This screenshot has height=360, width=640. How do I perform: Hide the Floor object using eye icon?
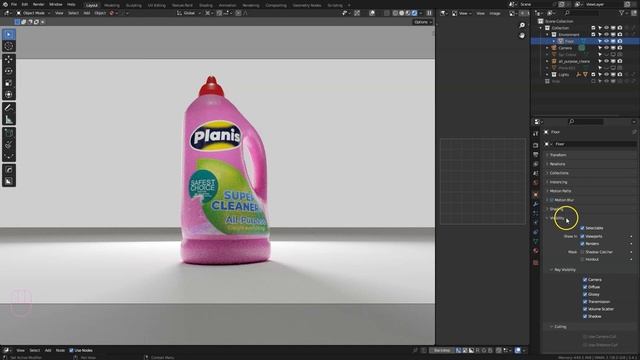pyautogui.click(x=606, y=41)
